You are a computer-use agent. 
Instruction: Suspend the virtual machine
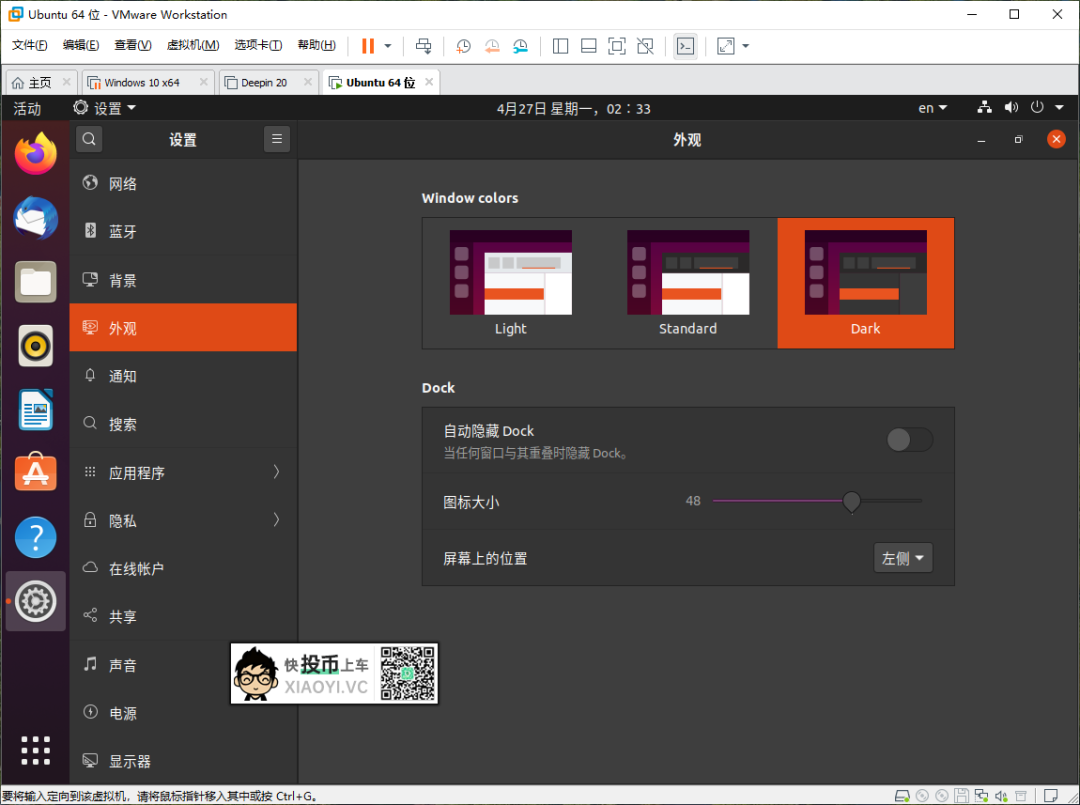(370, 45)
